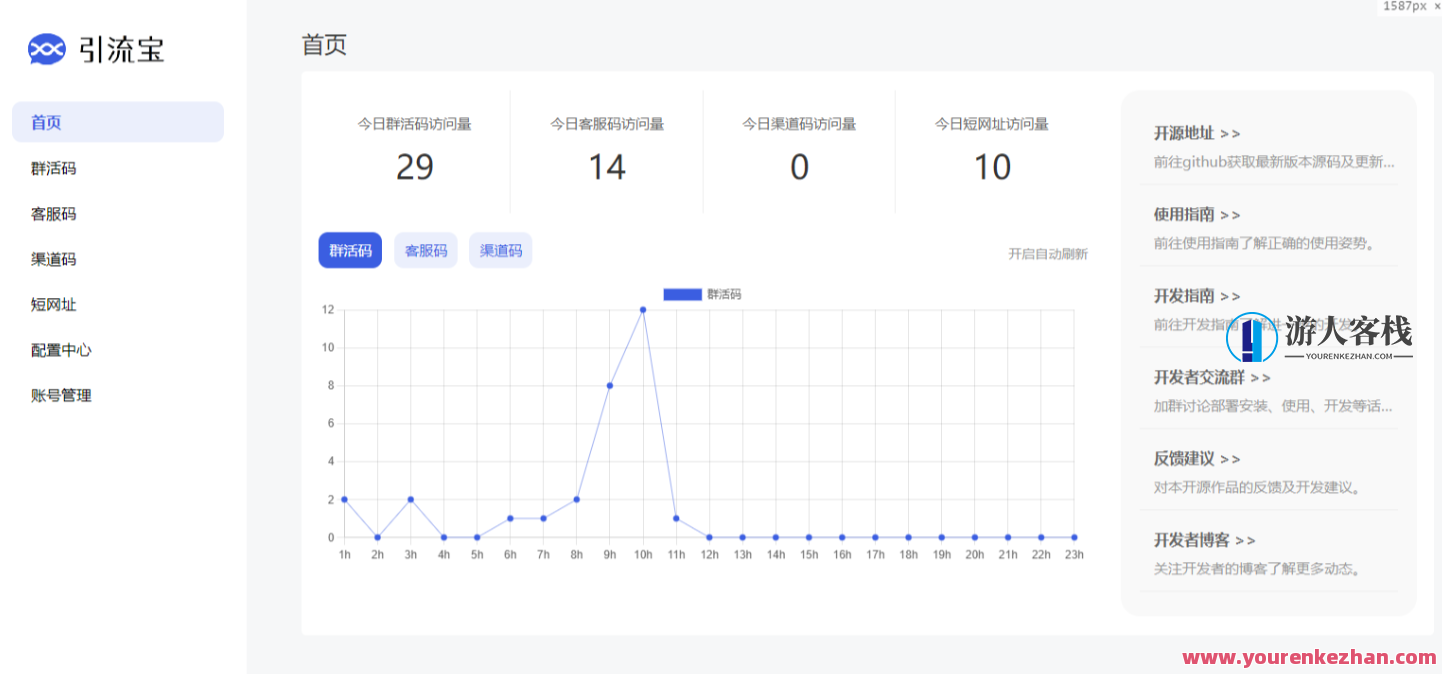Image resolution: width=1442 pixels, height=674 pixels.
Task: Open the 开发者交流群 >> link
Action: coord(1211,377)
